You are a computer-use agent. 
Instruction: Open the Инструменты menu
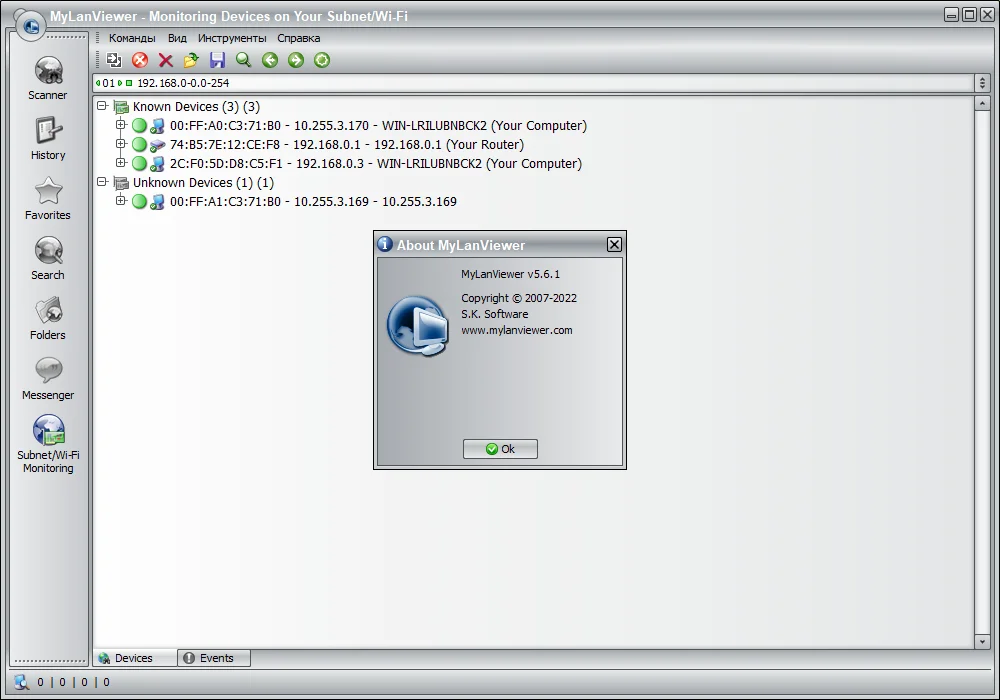pyautogui.click(x=232, y=38)
